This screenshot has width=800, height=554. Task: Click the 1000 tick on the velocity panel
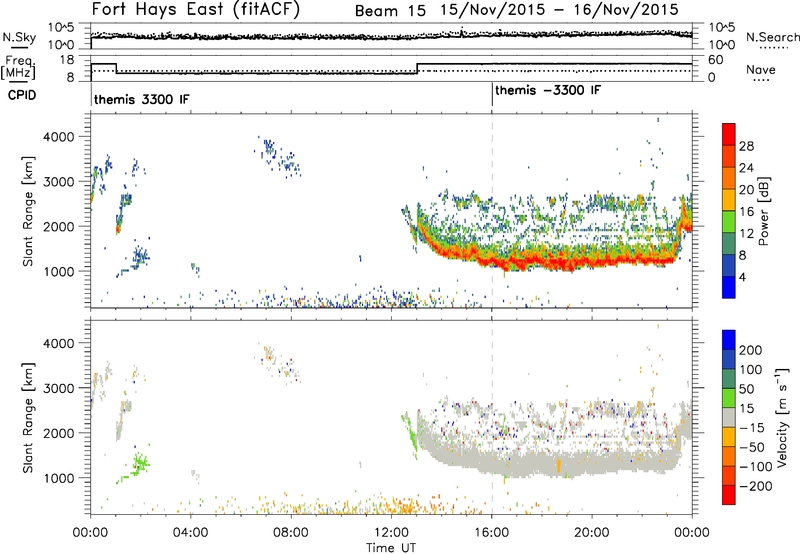pos(59,478)
